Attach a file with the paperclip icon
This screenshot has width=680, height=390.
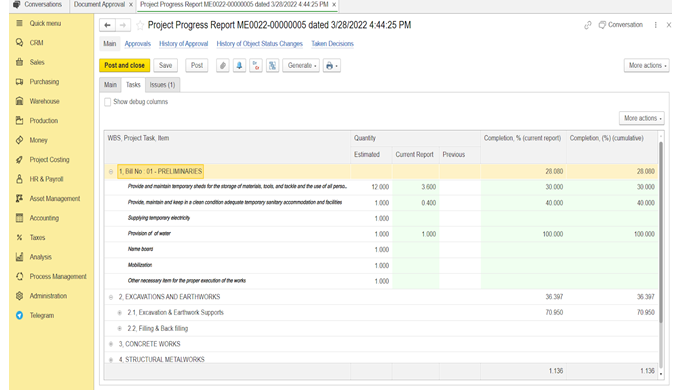[x=222, y=66]
